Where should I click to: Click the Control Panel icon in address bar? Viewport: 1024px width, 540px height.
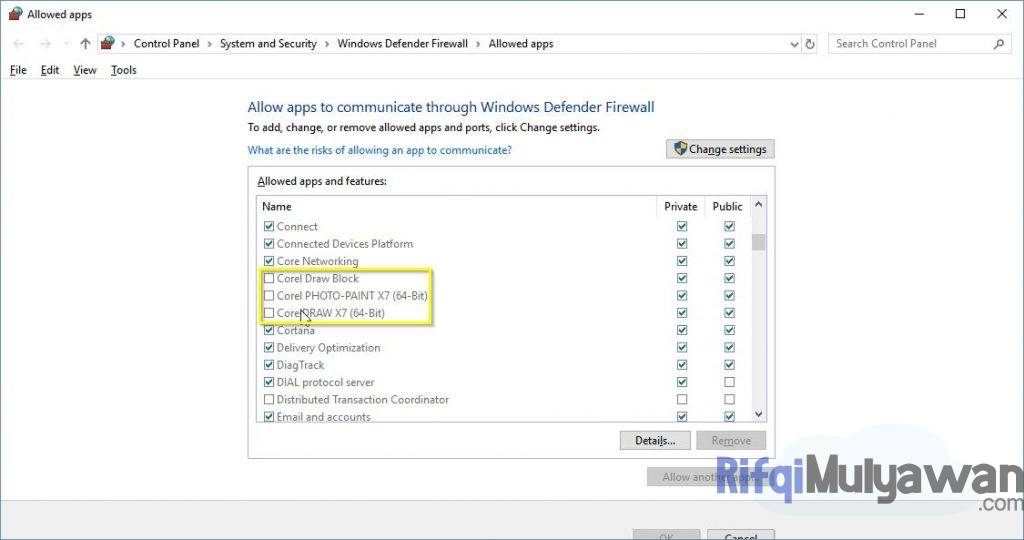[x=108, y=44]
